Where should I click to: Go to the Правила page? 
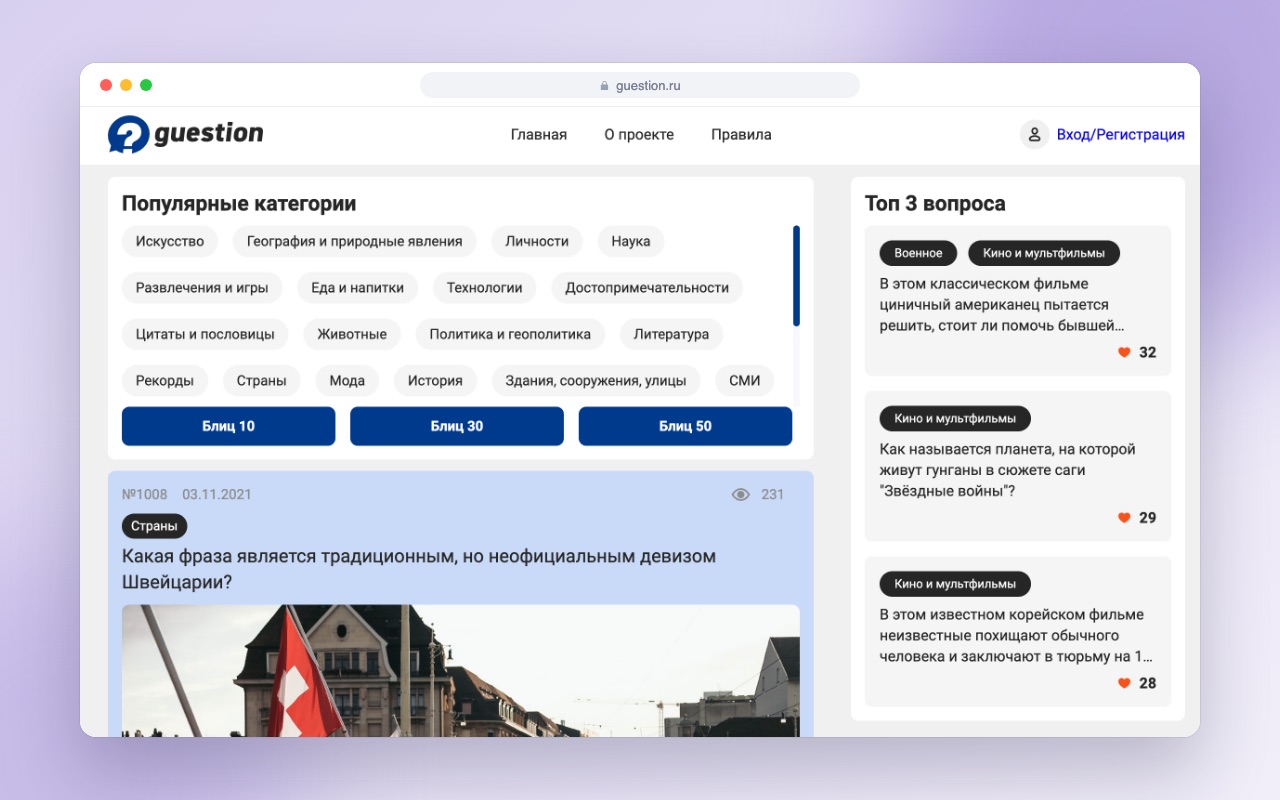pos(741,135)
